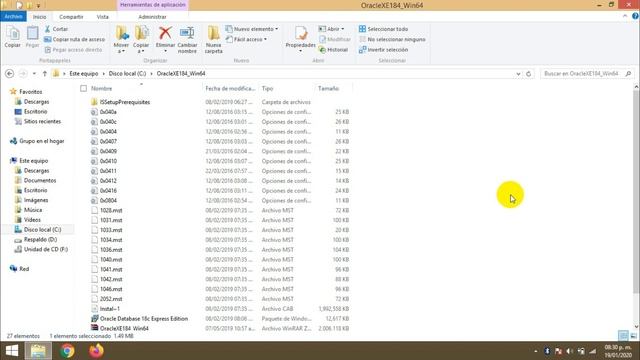This screenshot has height=360, width=640.
Task: Open help question mark icon
Action: (635, 16)
